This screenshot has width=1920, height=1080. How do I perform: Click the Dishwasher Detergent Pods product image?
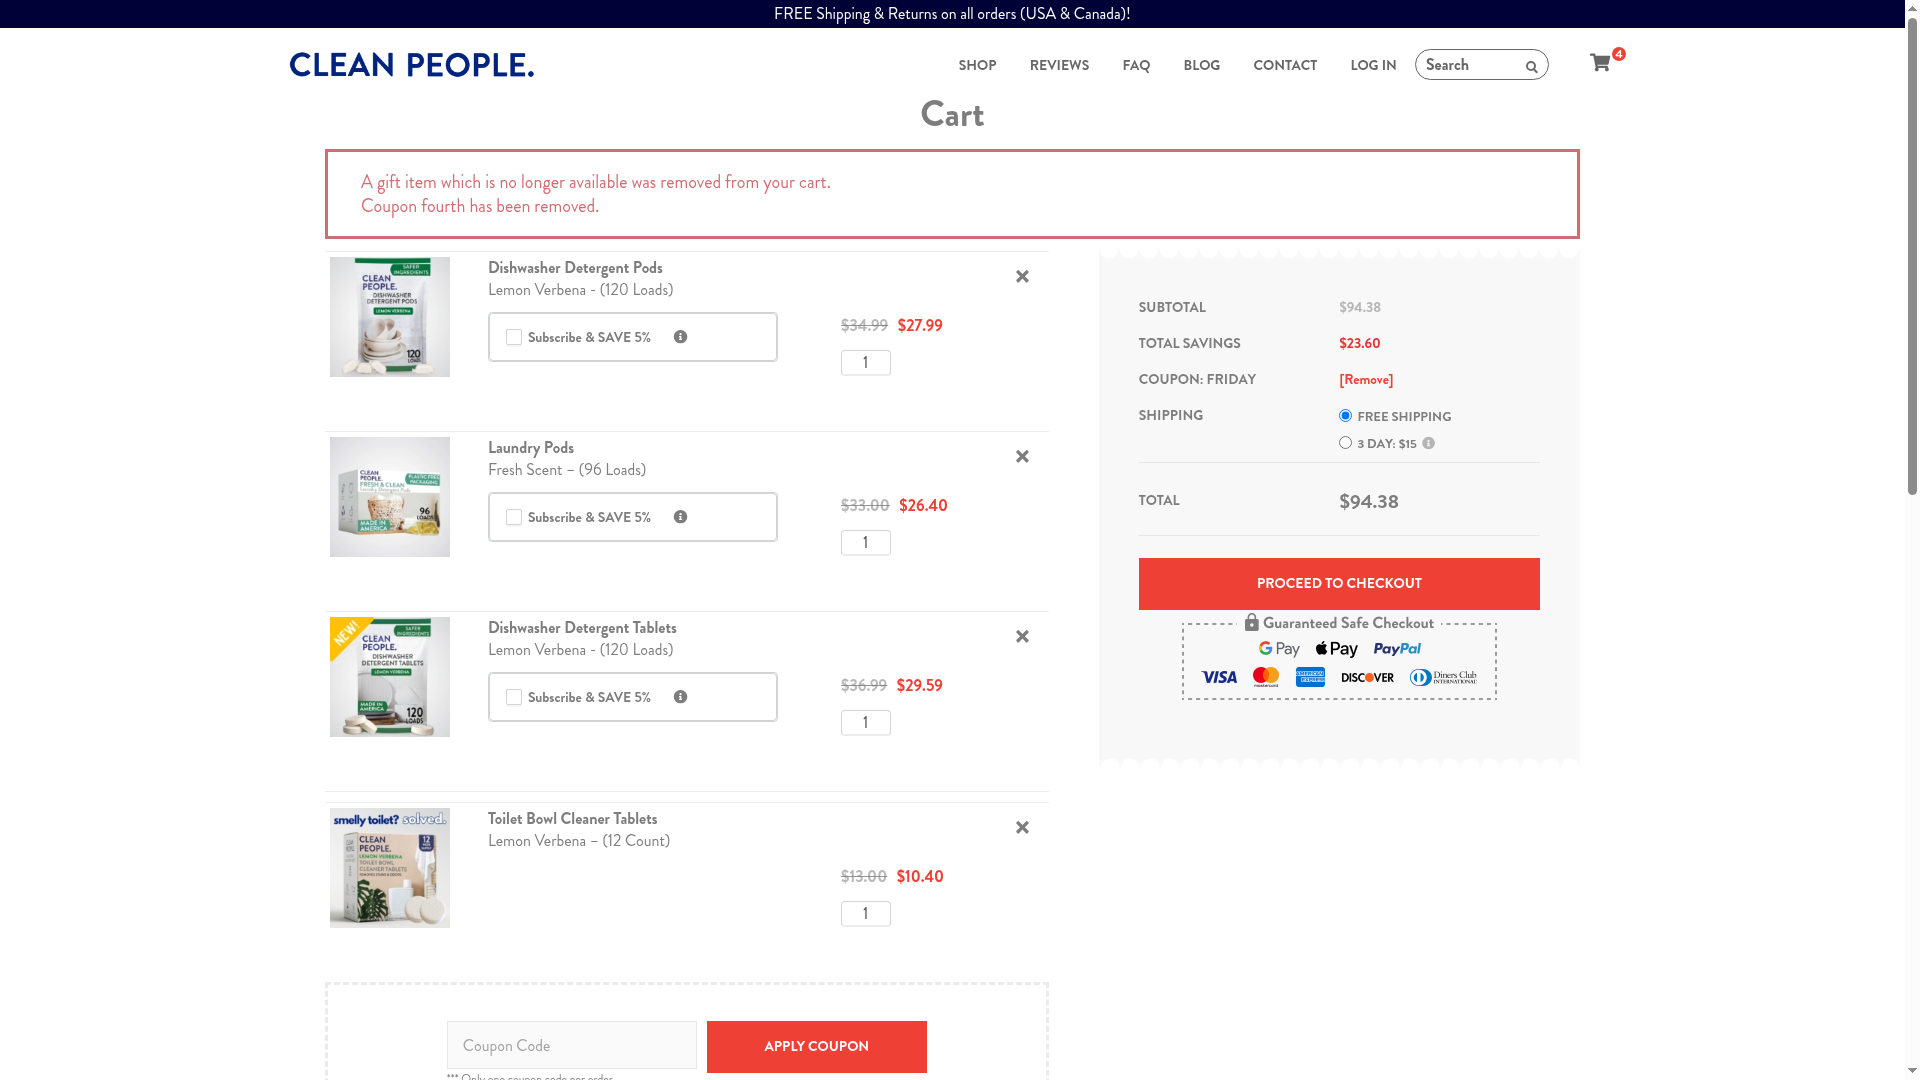click(390, 317)
